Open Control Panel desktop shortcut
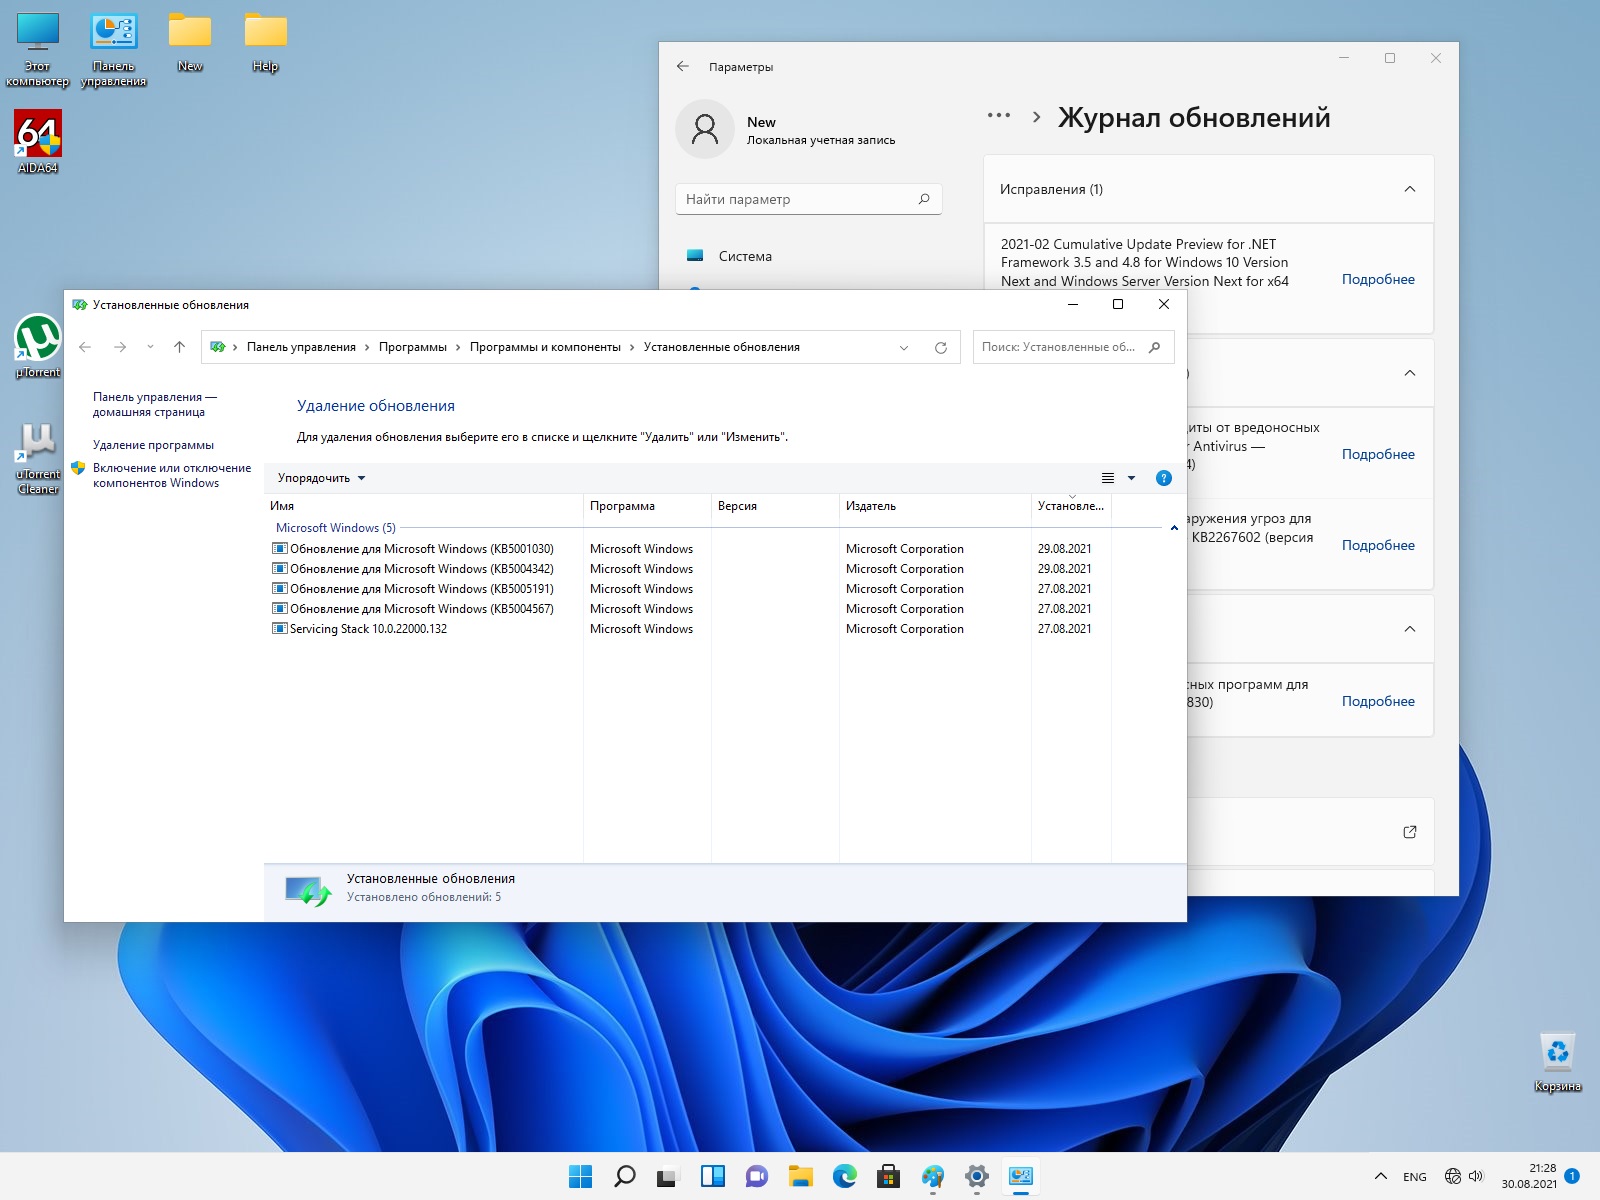Screen dimensions: 1600x1200 pos(114,49)
